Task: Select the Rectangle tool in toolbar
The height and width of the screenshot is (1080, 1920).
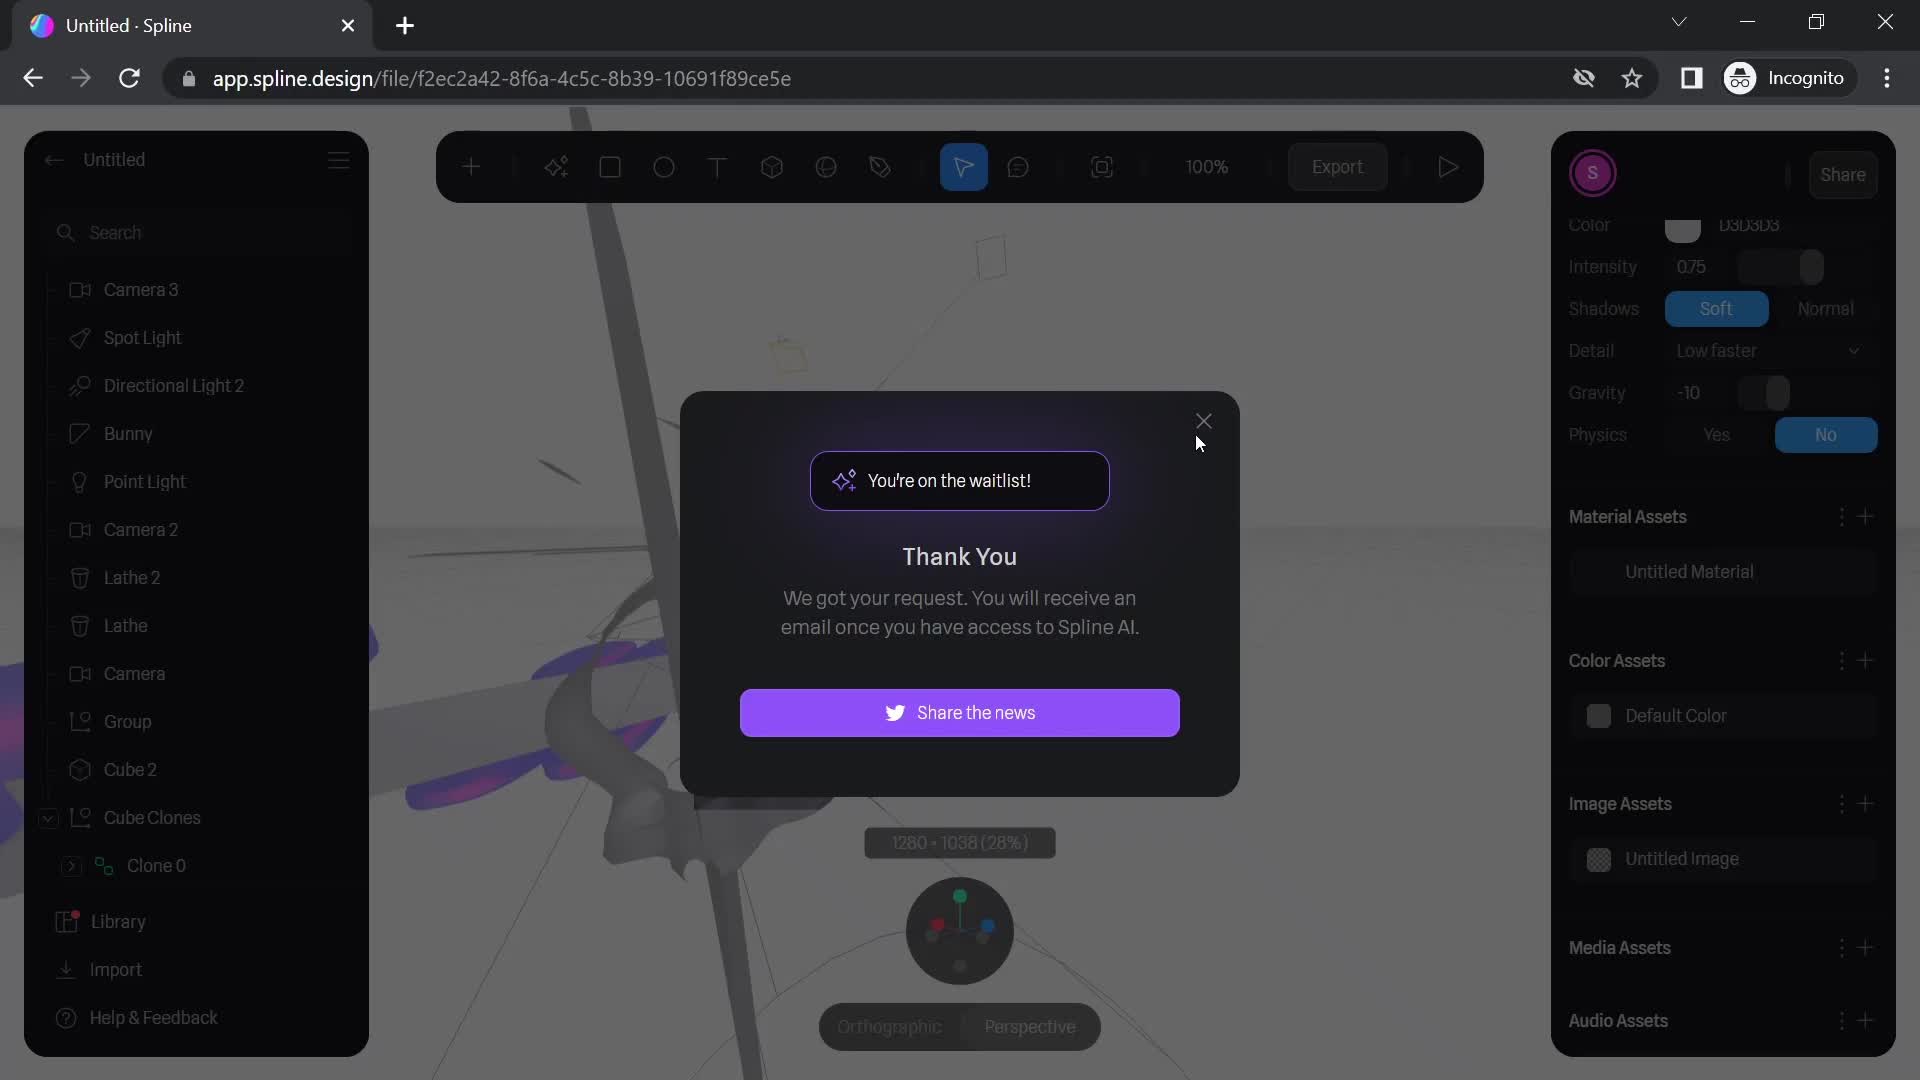Action: pos(609,166)
